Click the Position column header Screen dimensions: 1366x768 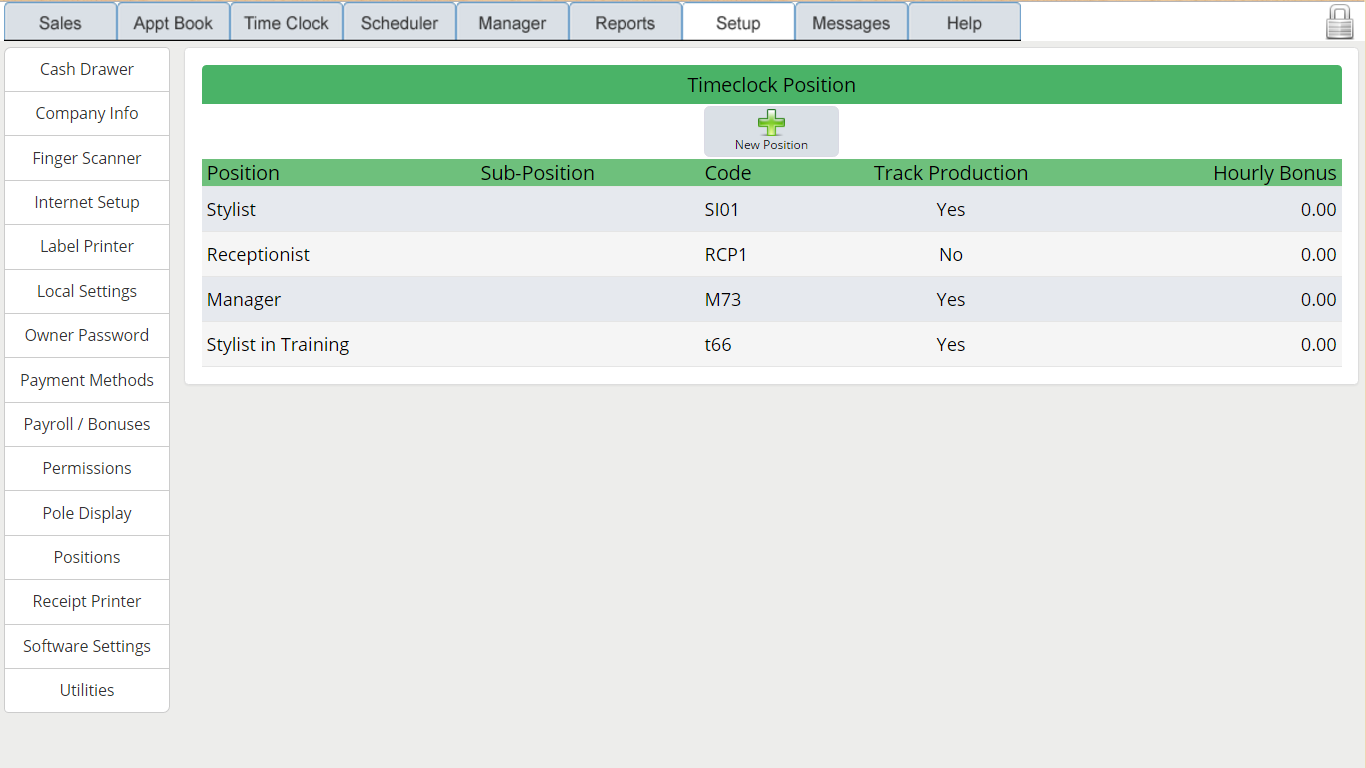point(243,173)
